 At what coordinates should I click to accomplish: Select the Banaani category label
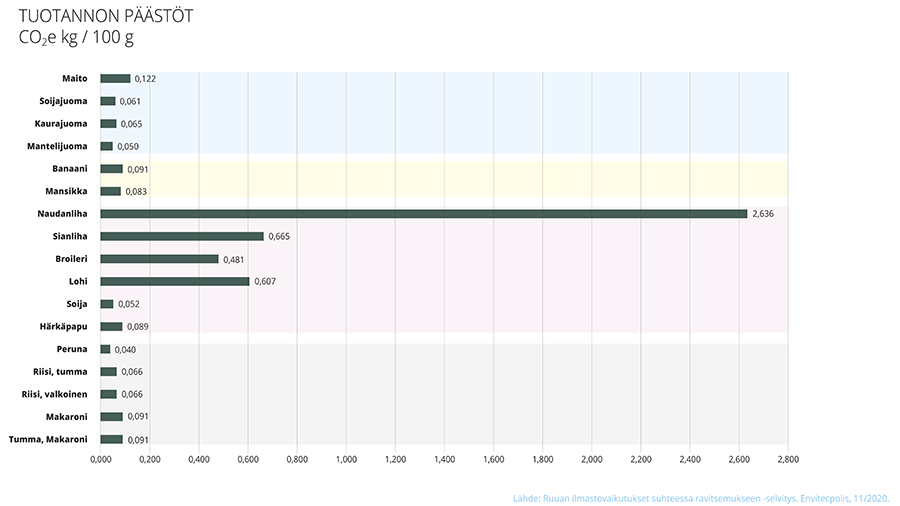point(68,168)
